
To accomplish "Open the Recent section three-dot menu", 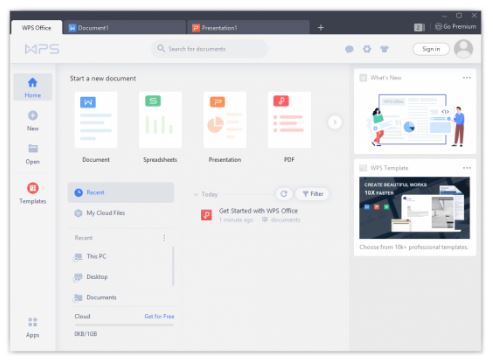I will (164, 238).
